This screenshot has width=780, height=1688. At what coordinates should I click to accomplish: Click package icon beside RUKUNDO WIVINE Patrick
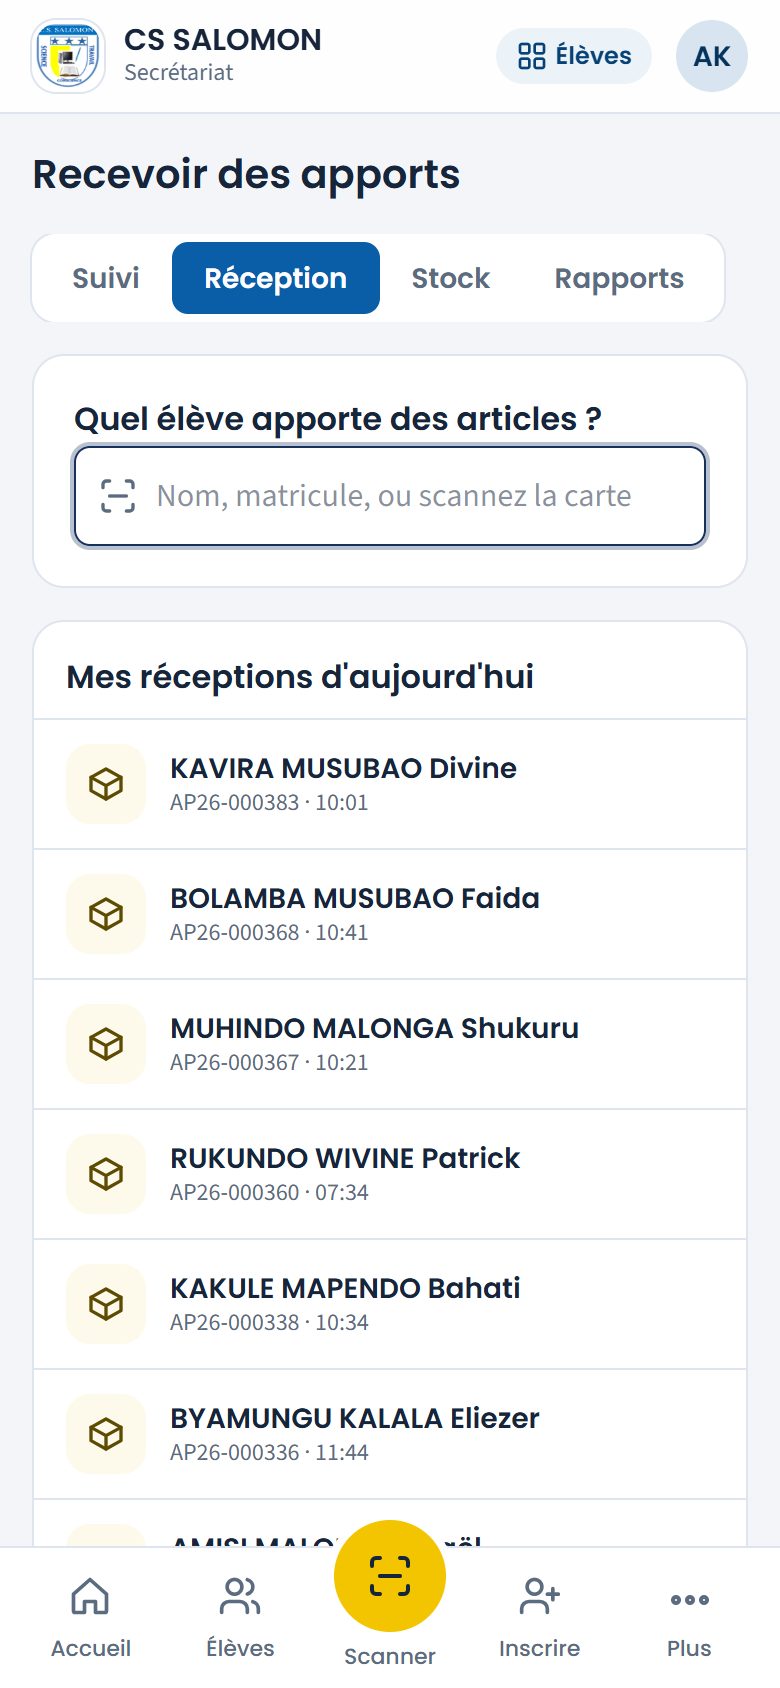[x=106, y=1174]
